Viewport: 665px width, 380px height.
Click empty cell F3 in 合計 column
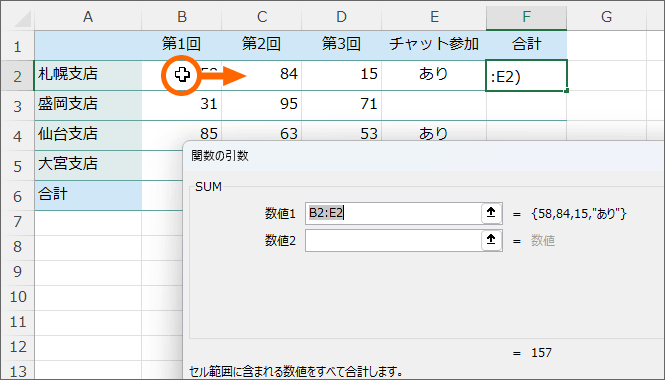tap(526, 105)
